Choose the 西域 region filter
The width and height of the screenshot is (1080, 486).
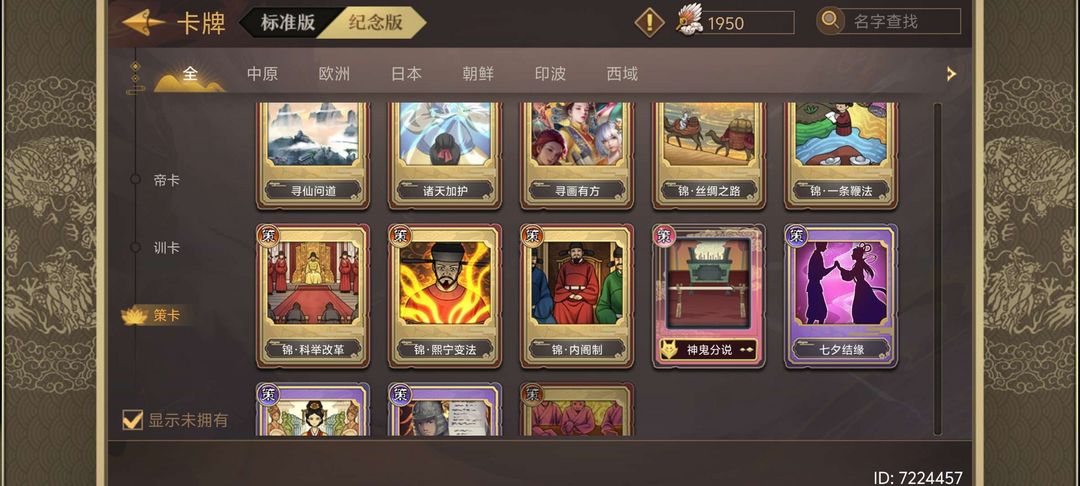tap(622, 74)
